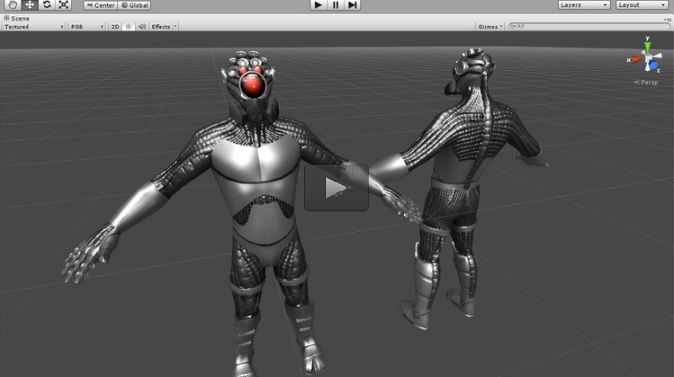The image size is (674, 377).
Task: Select the Move (translate) tool
Action: (30, 5)
